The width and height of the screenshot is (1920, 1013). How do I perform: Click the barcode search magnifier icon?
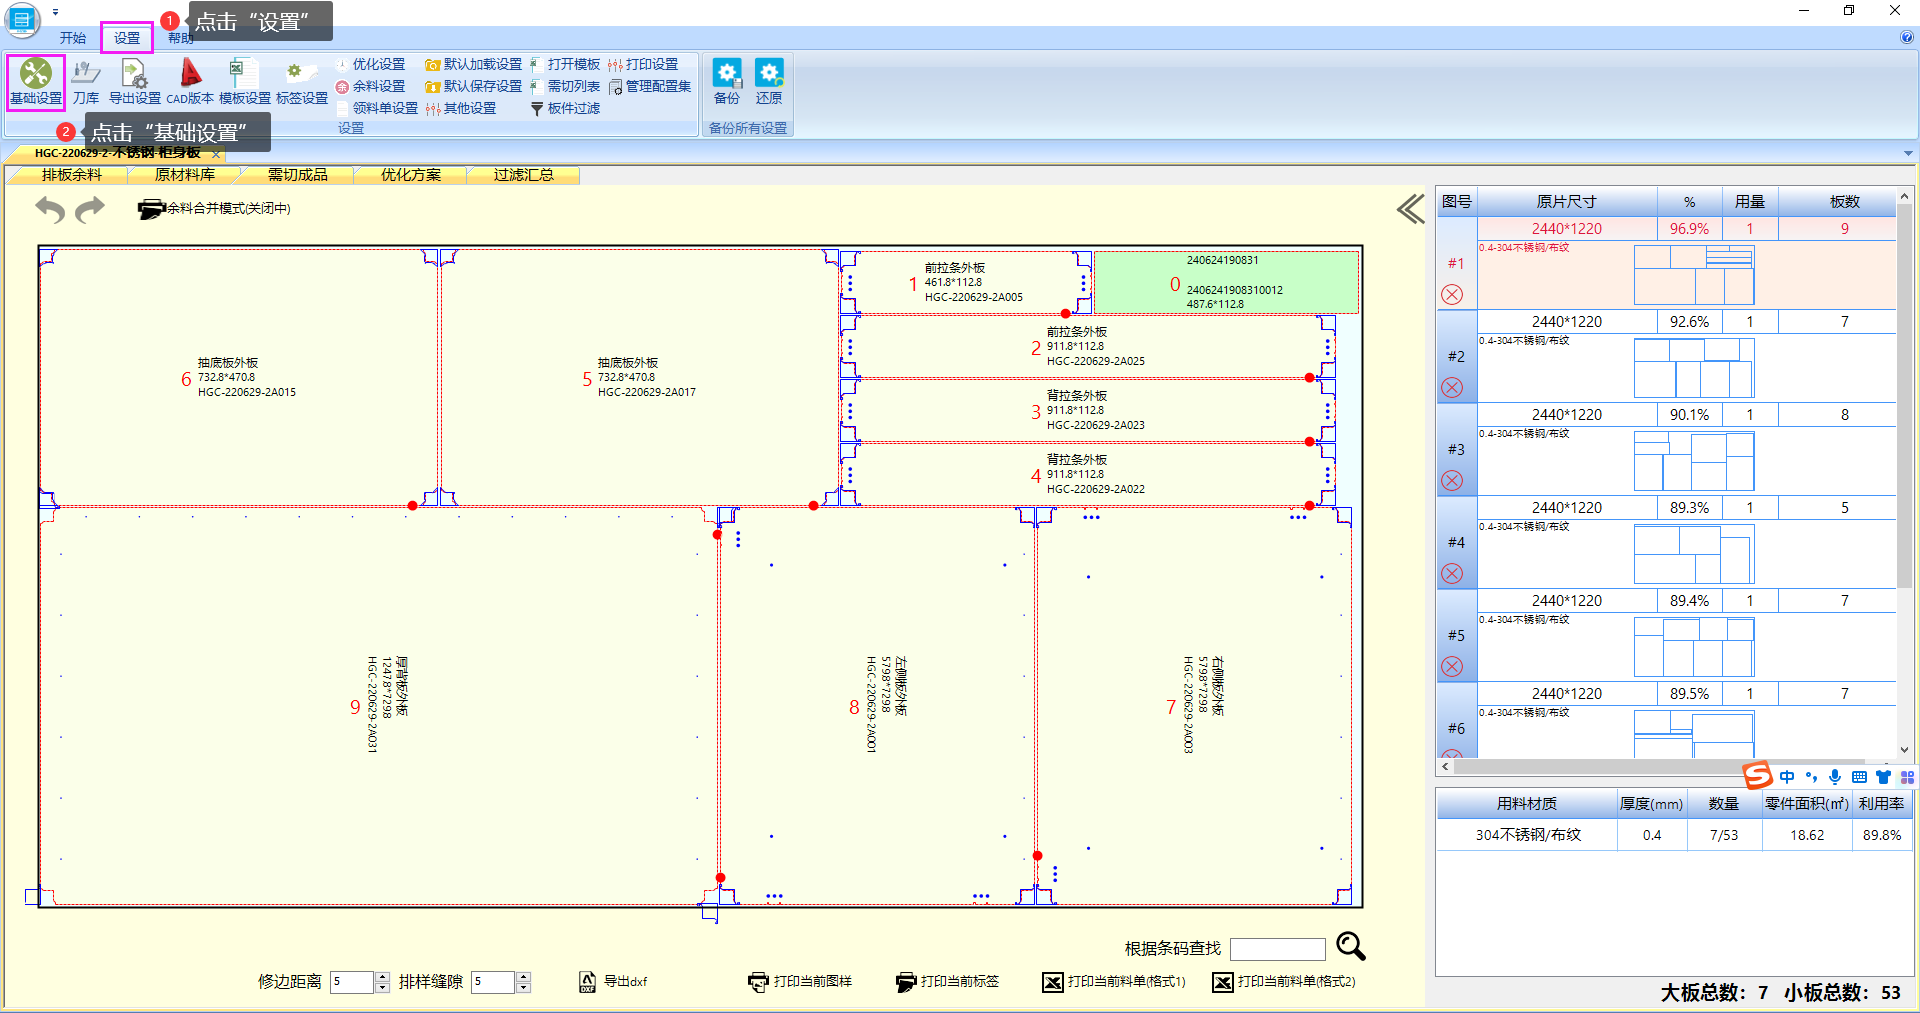(1351, 946)
